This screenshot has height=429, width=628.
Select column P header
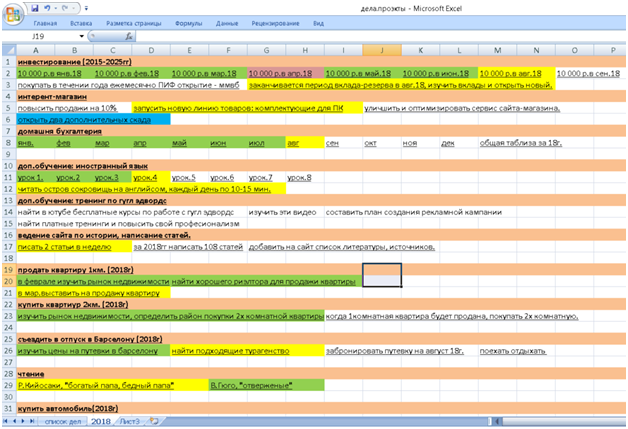[613, 50]
